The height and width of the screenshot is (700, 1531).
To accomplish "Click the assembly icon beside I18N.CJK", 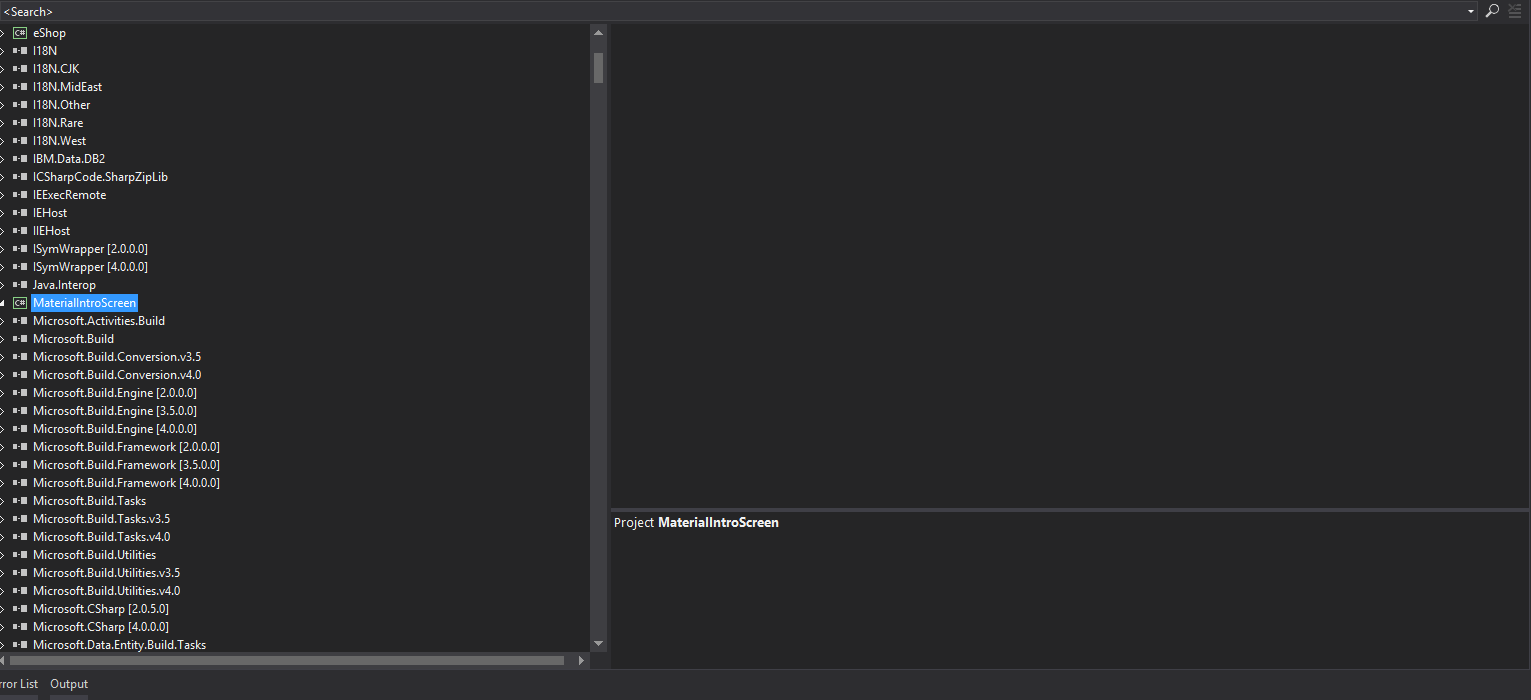I will pyautogui.click(x=20, y=69).
